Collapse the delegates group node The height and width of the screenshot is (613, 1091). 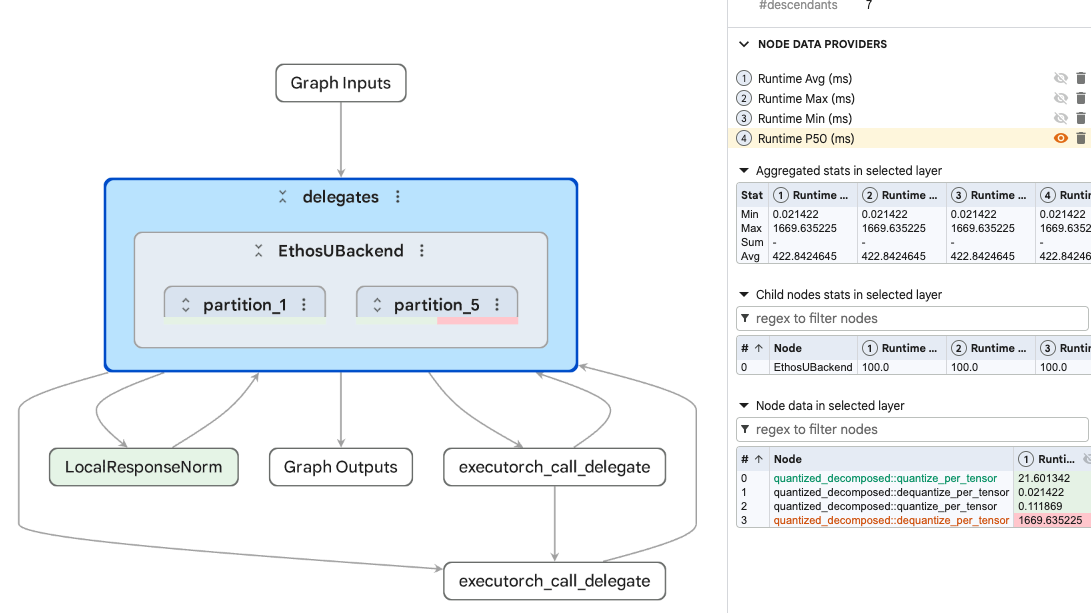(x=282, y=197)
